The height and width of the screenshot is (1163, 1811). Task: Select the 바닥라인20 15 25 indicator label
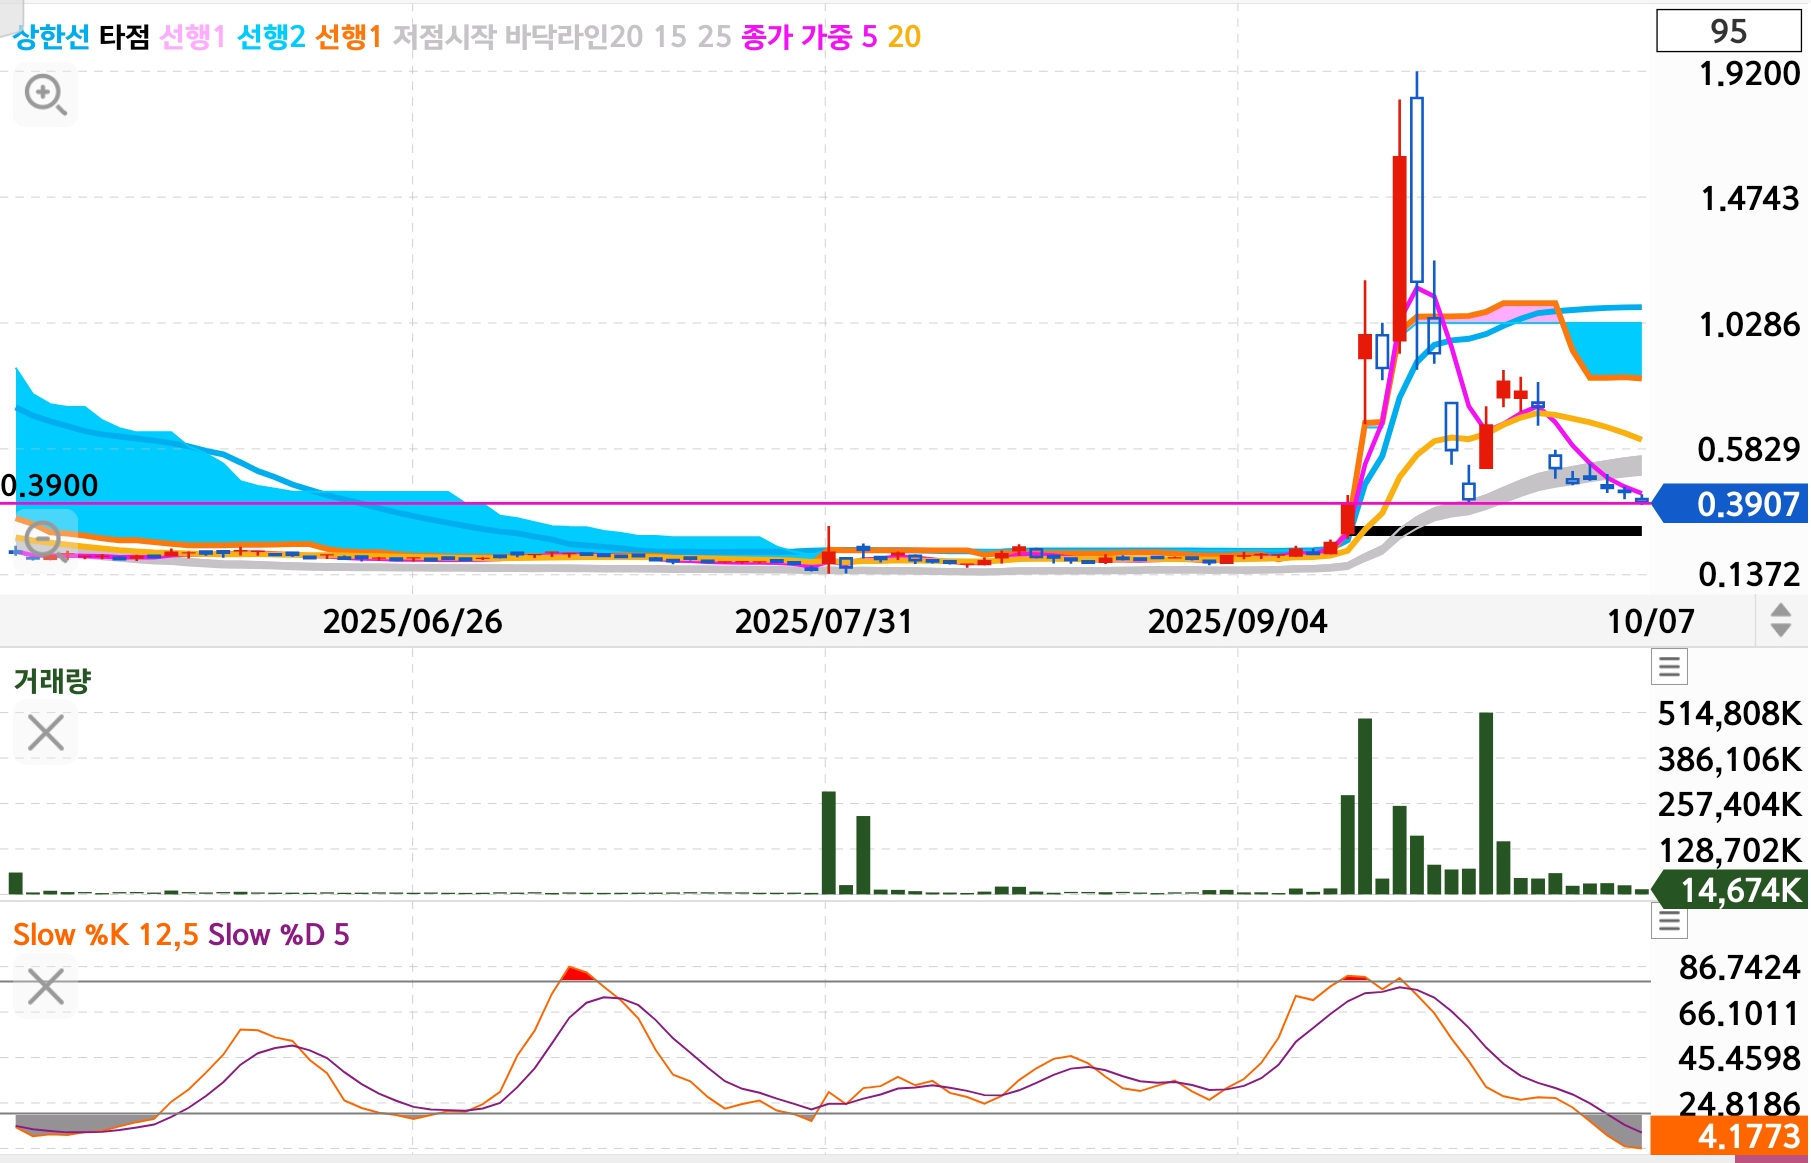click(x=618, y=37)
